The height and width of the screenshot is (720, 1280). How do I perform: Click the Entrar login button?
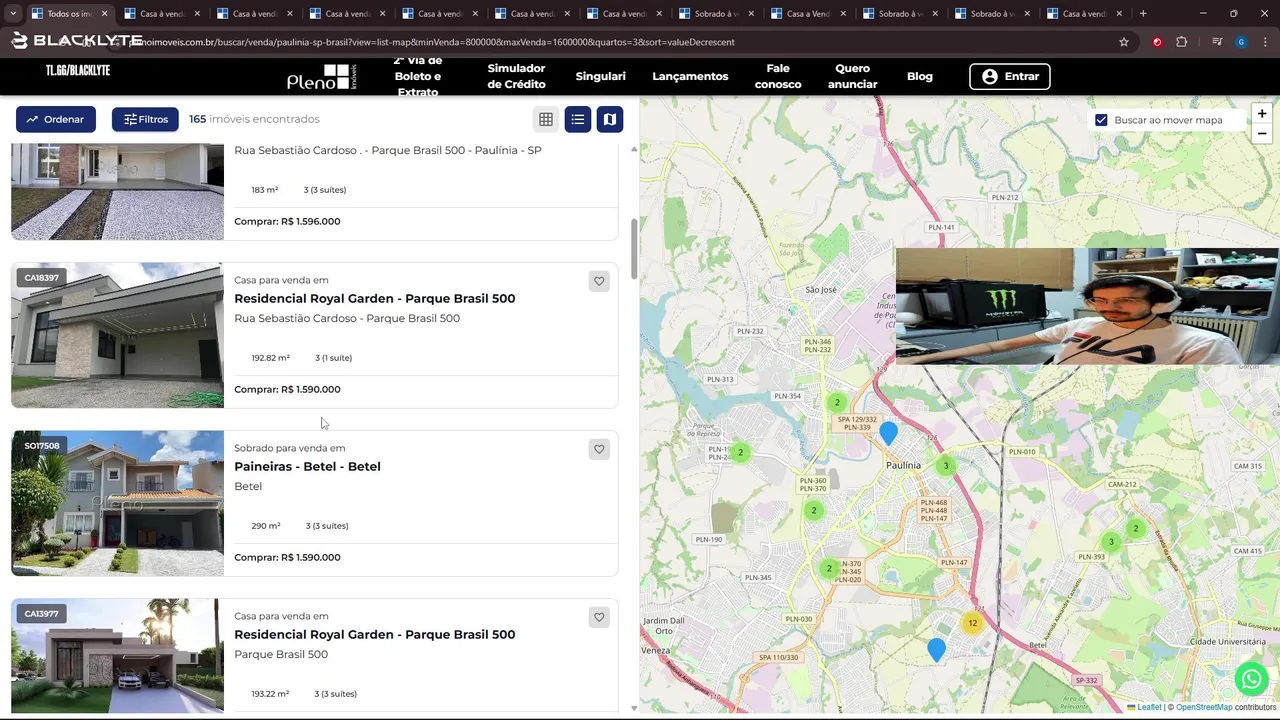click(x=1010, y=76)
